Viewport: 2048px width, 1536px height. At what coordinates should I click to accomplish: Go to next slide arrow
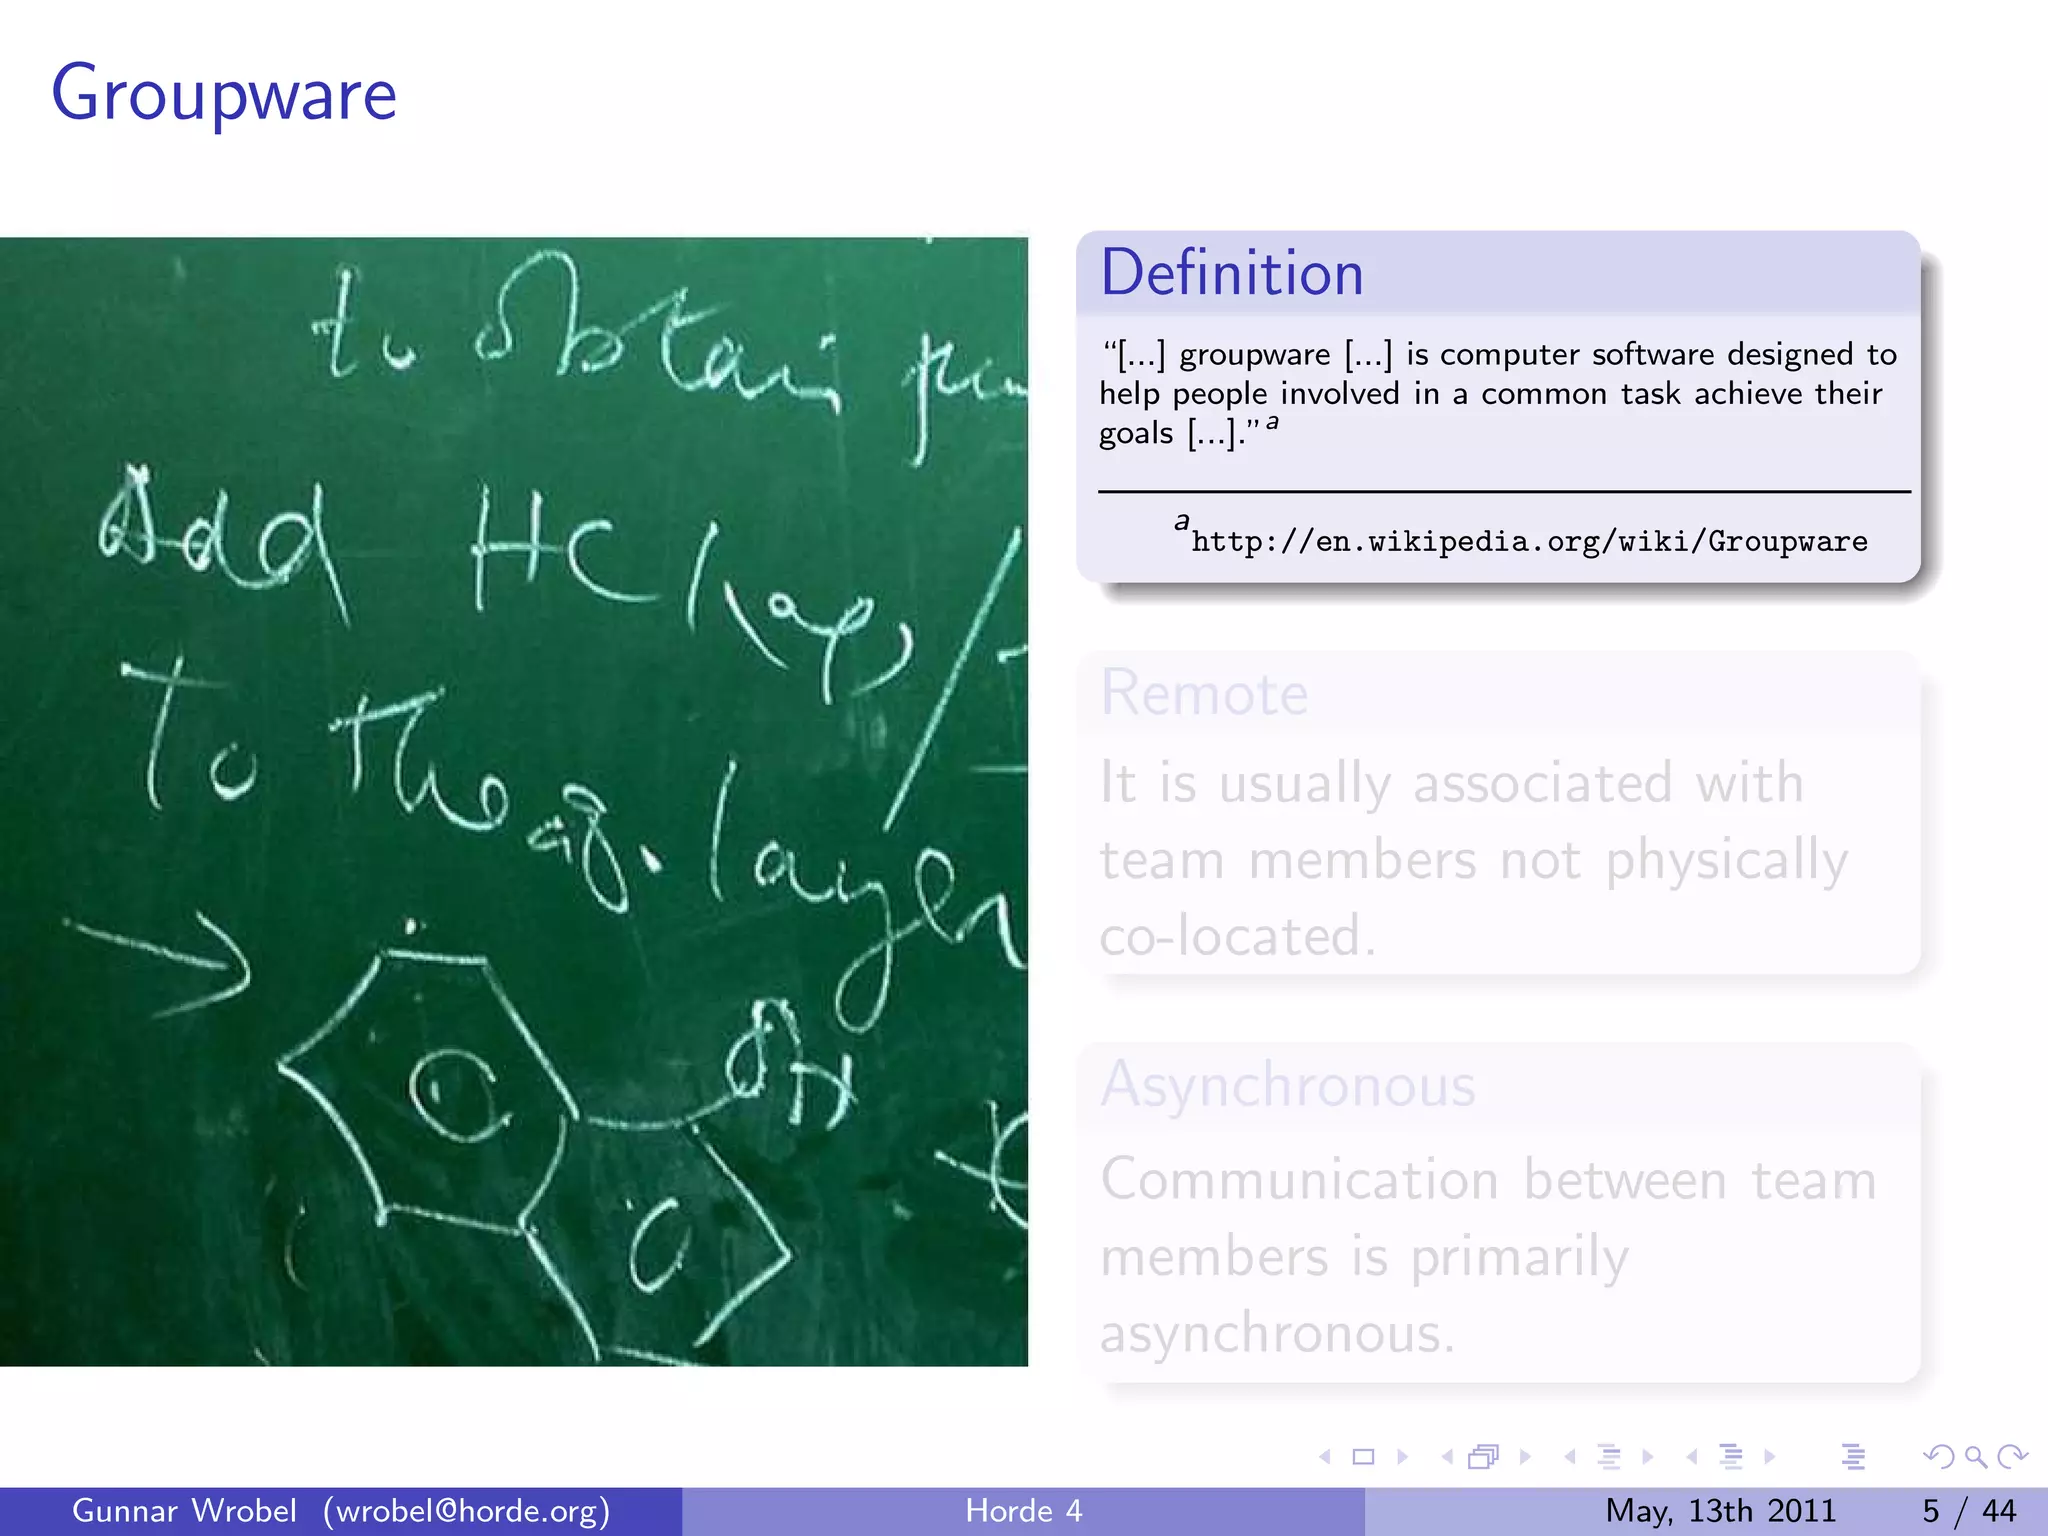(x=1402, y=1457)
